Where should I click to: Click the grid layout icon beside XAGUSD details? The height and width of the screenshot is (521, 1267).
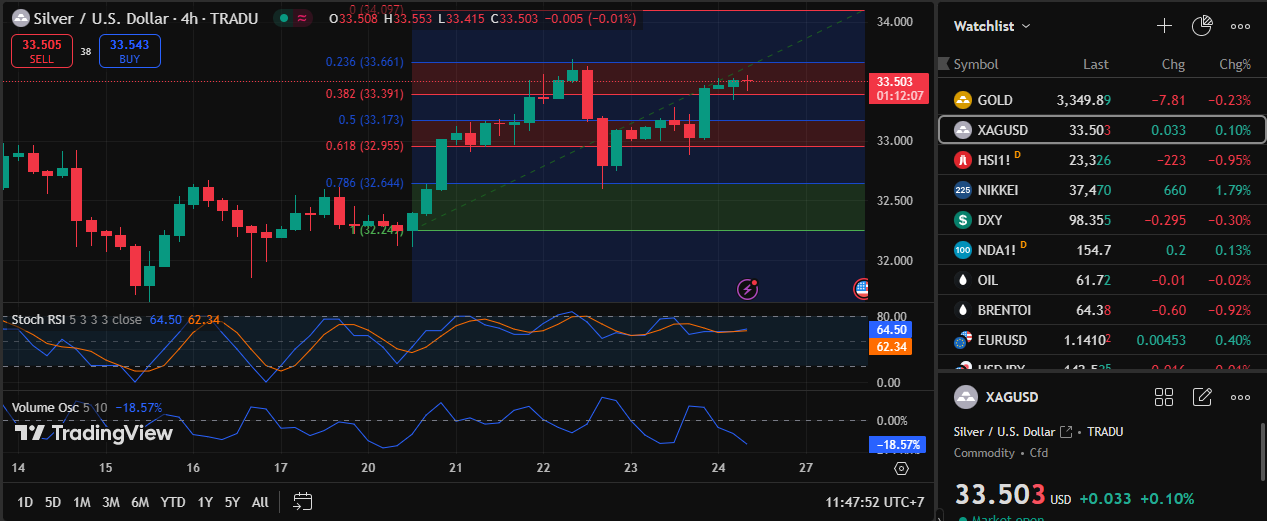(1164, 397)
